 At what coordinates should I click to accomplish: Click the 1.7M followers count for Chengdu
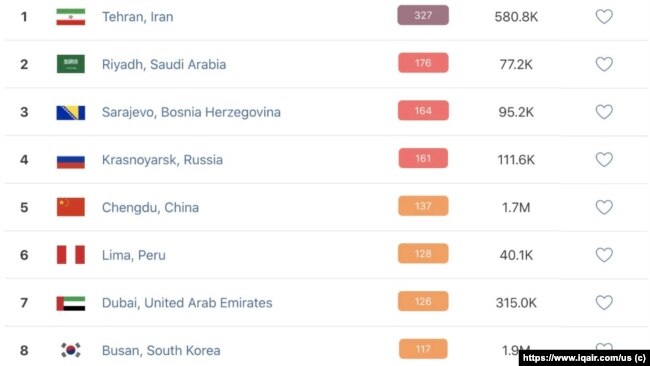click(x=516, y=207)
